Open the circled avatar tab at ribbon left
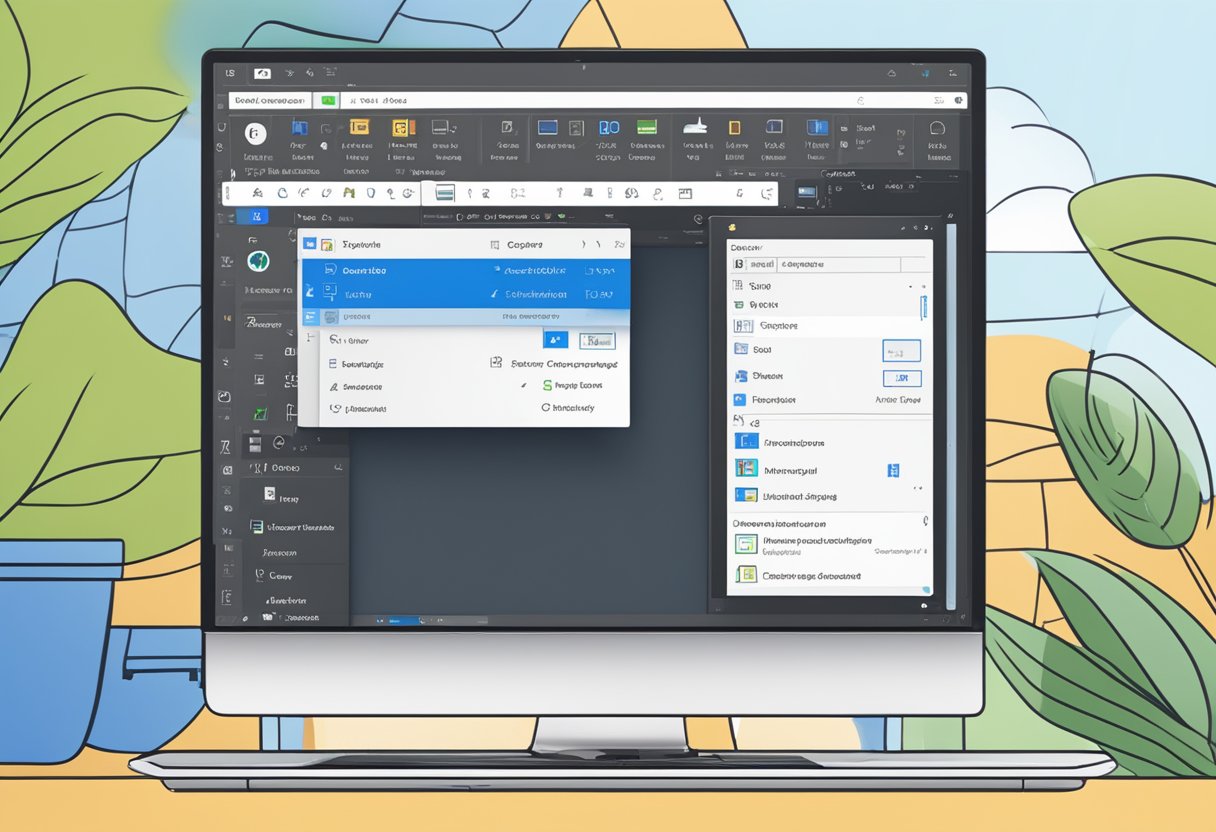 [x=254, y=132]
